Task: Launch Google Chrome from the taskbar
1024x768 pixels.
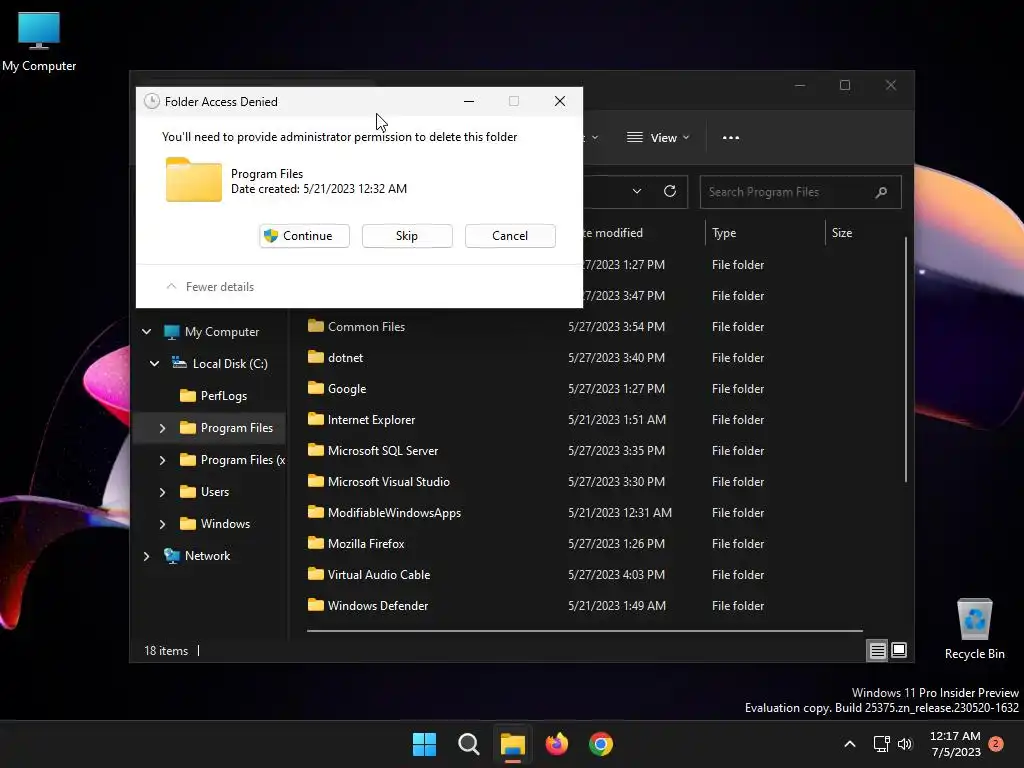Action: pos(601,744)
